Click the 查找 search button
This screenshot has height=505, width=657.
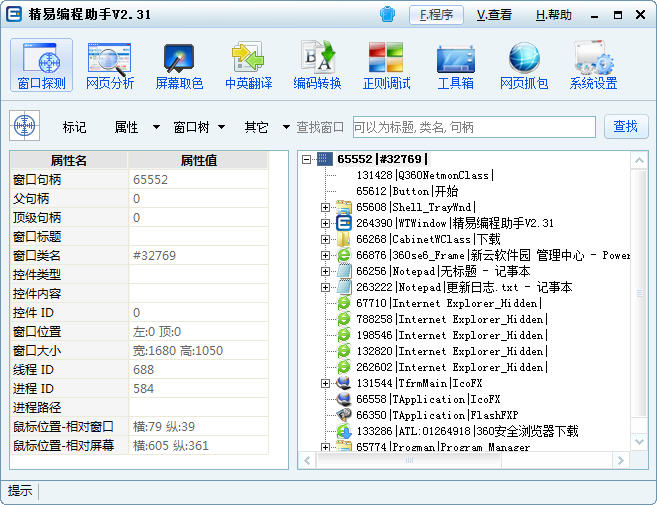(x=626, y=126)
